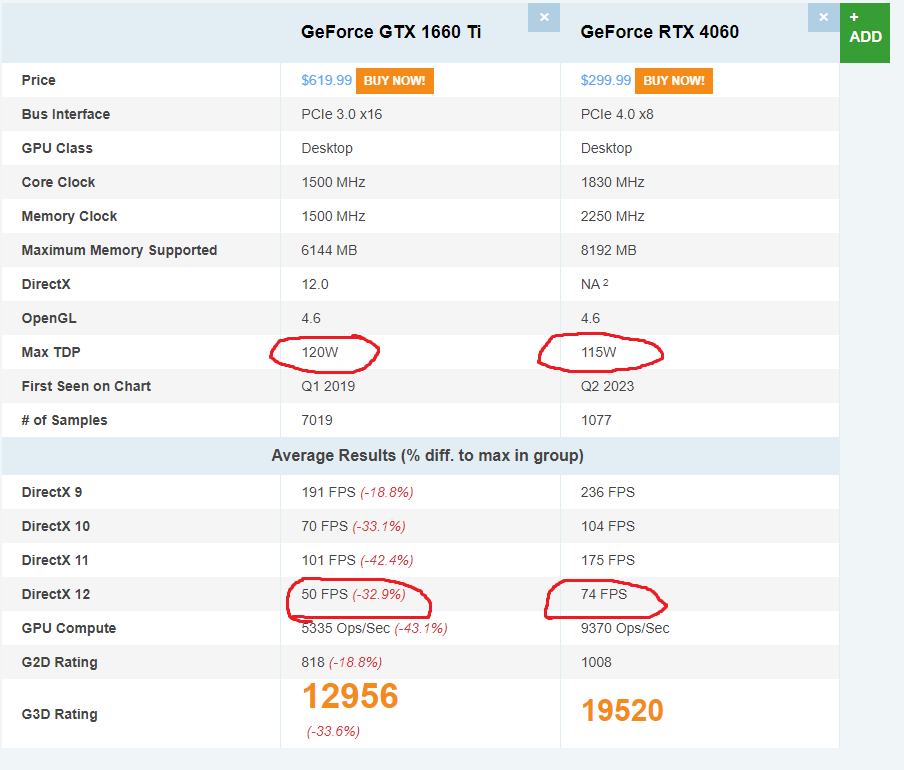Click the green ADD button
The height and width of the screenshot is (770, 904).
click(865, 33)
